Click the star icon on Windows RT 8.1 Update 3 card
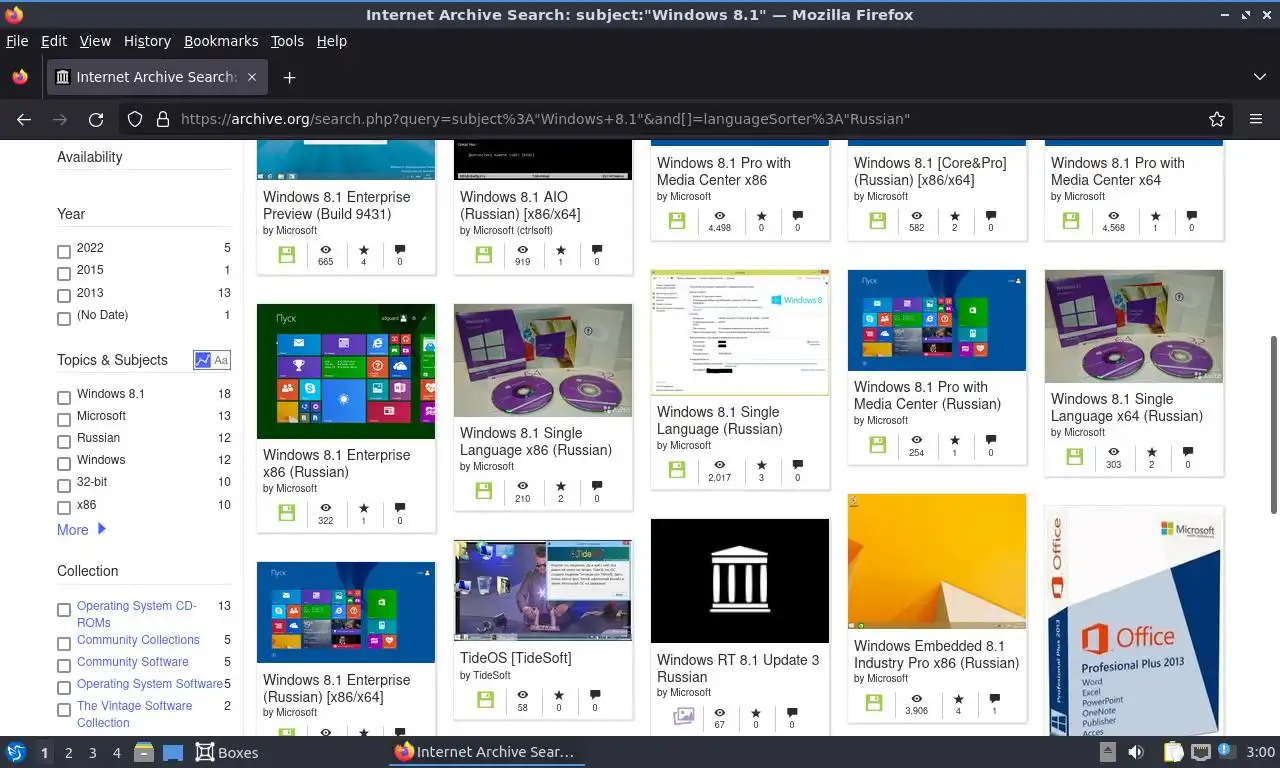 click(755, 713)
